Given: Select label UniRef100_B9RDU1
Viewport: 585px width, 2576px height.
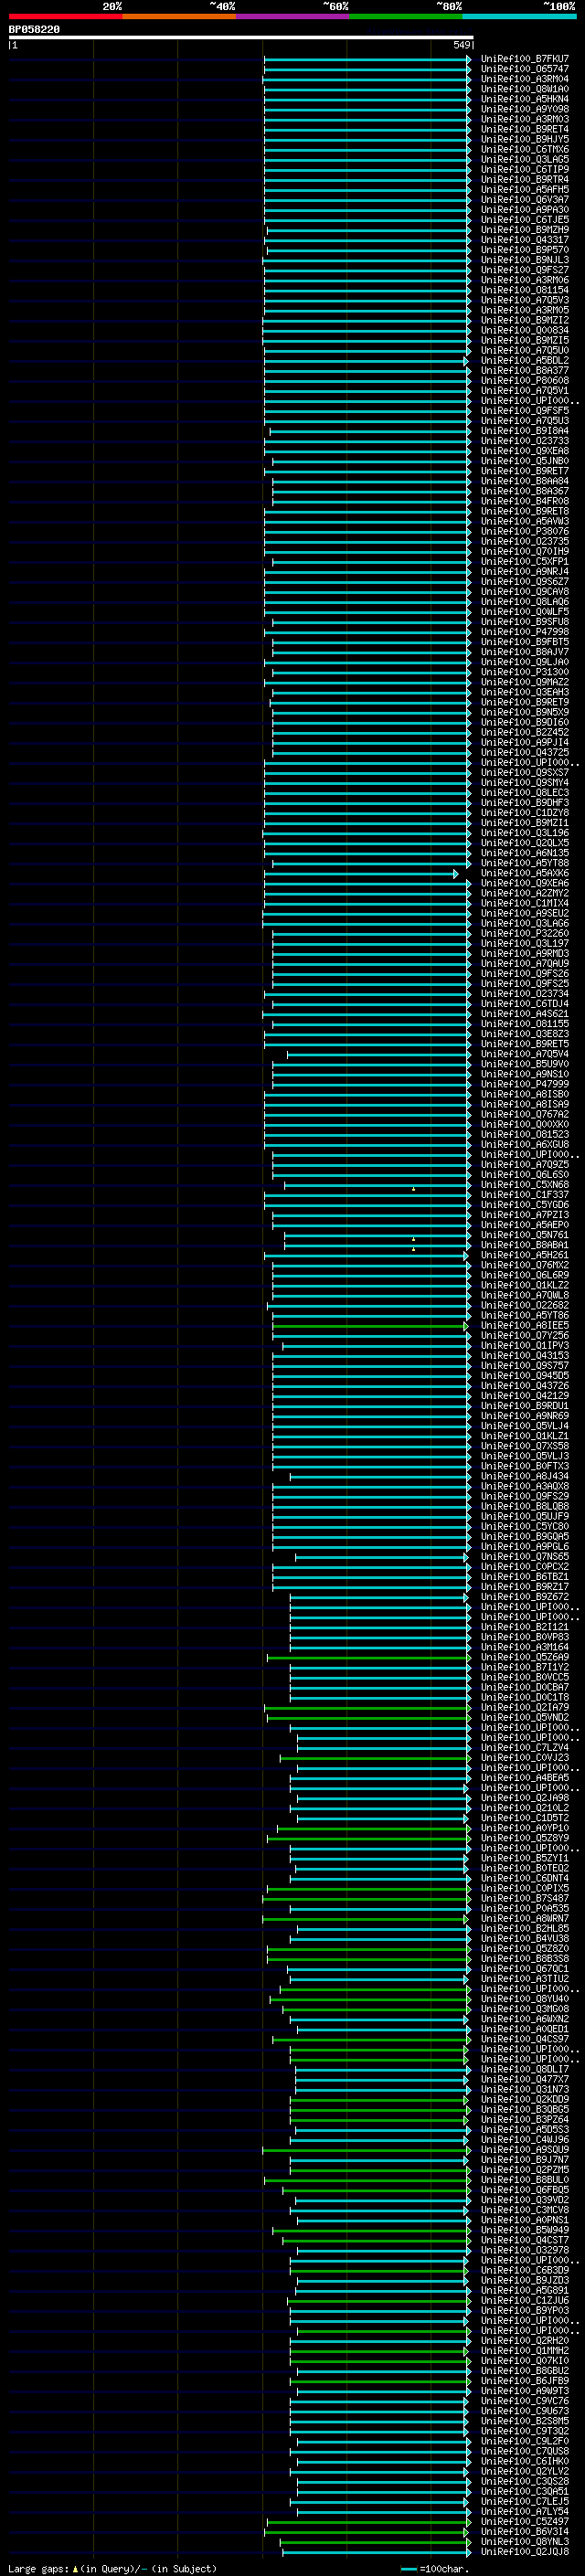Looking at the screenshot, I should point(525,1406).
